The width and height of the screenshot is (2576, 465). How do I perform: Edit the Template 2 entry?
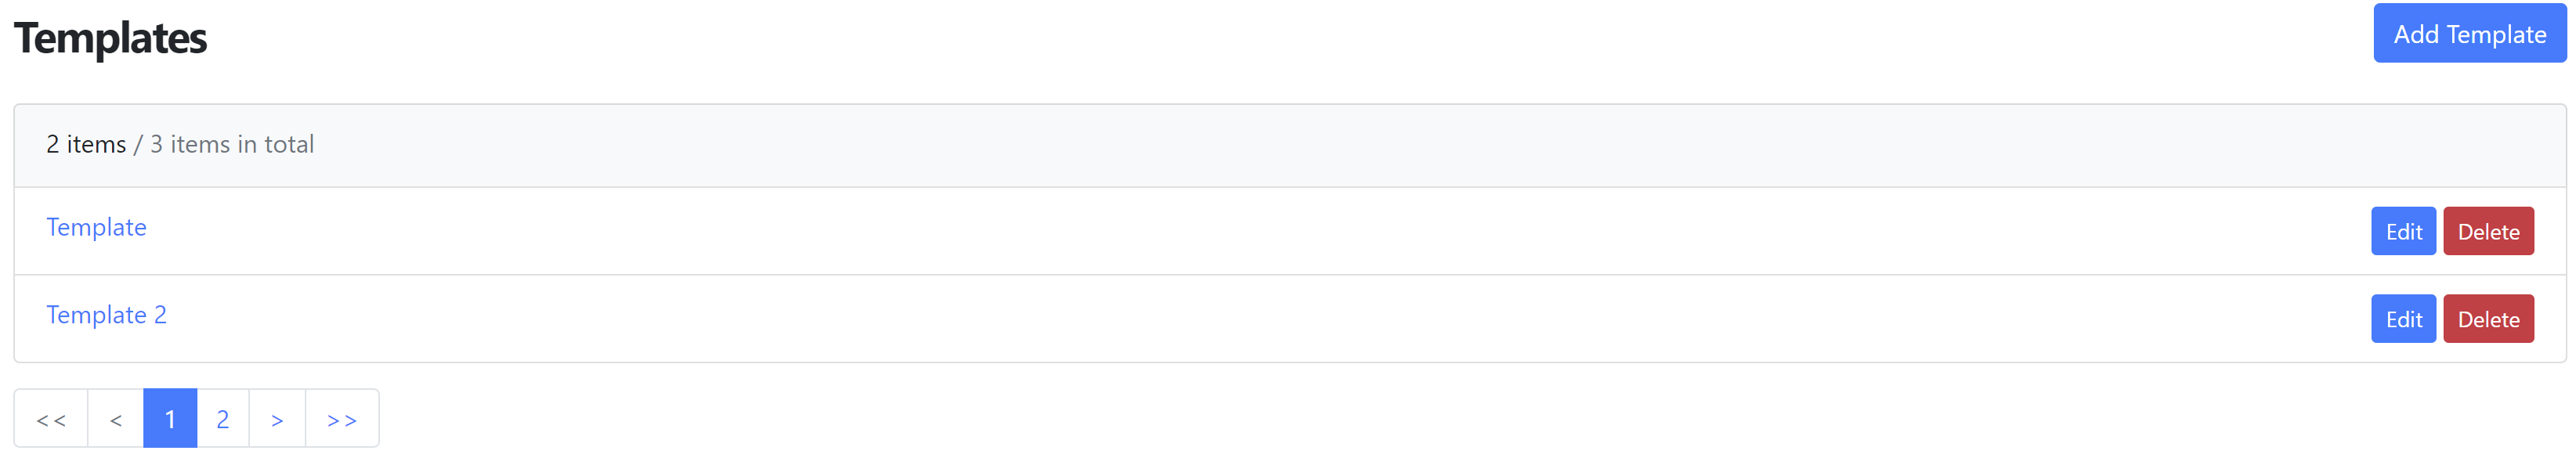click(x=2403, y=320)
